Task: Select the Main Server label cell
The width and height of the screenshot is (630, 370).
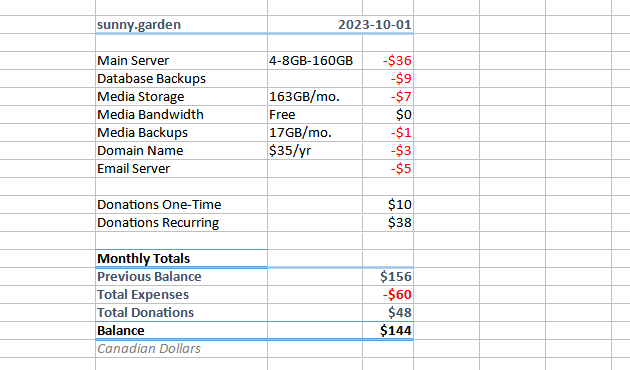Action: coord(182,61)
